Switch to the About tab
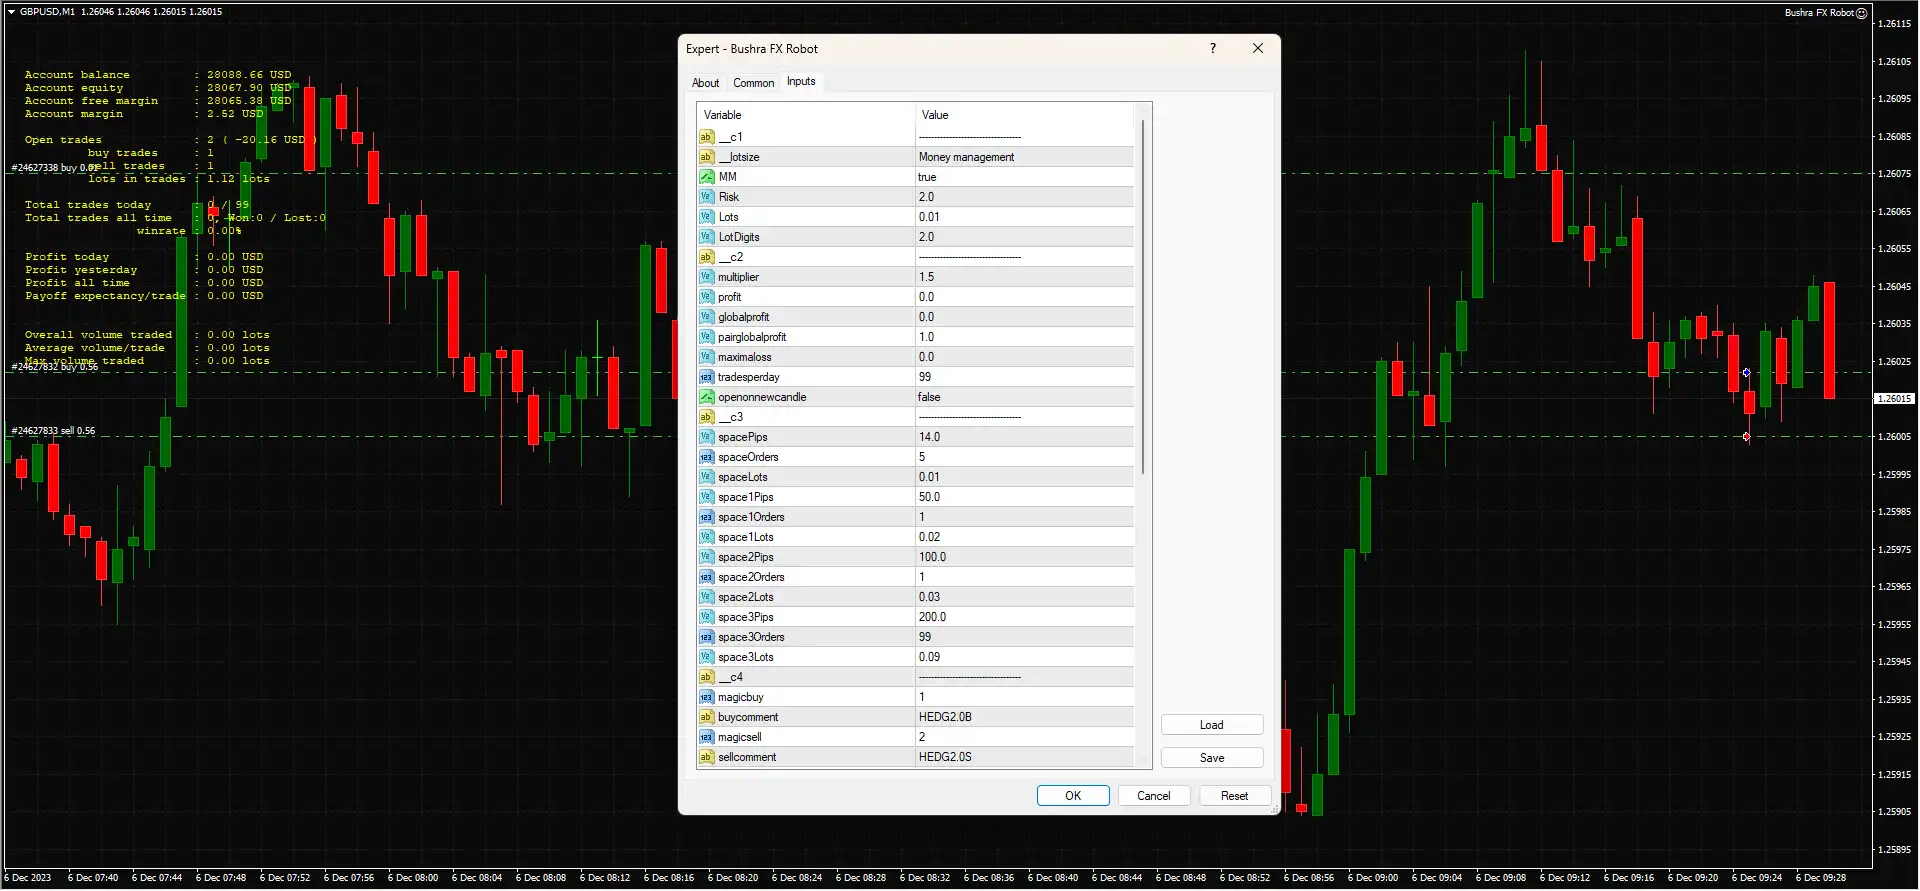Screen dimensions: 1920x891 pos(705,83)
